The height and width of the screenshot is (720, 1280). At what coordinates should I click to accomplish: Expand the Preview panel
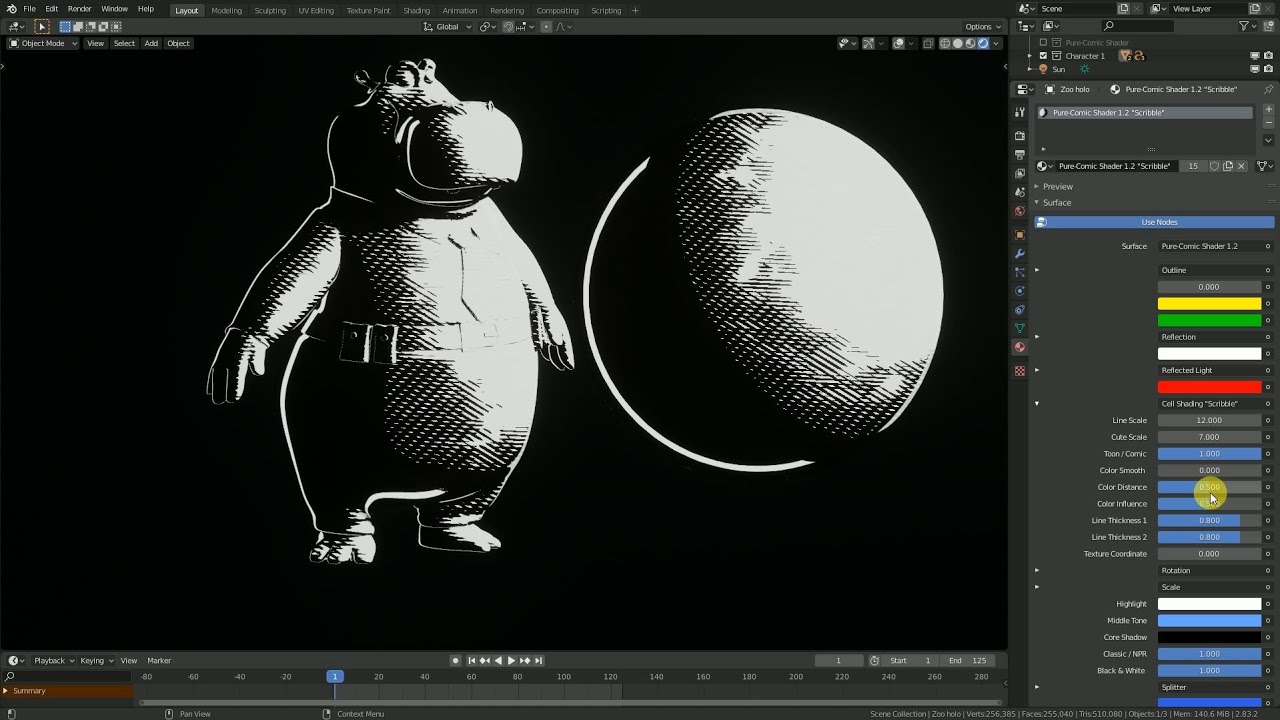coord(1057,186)
